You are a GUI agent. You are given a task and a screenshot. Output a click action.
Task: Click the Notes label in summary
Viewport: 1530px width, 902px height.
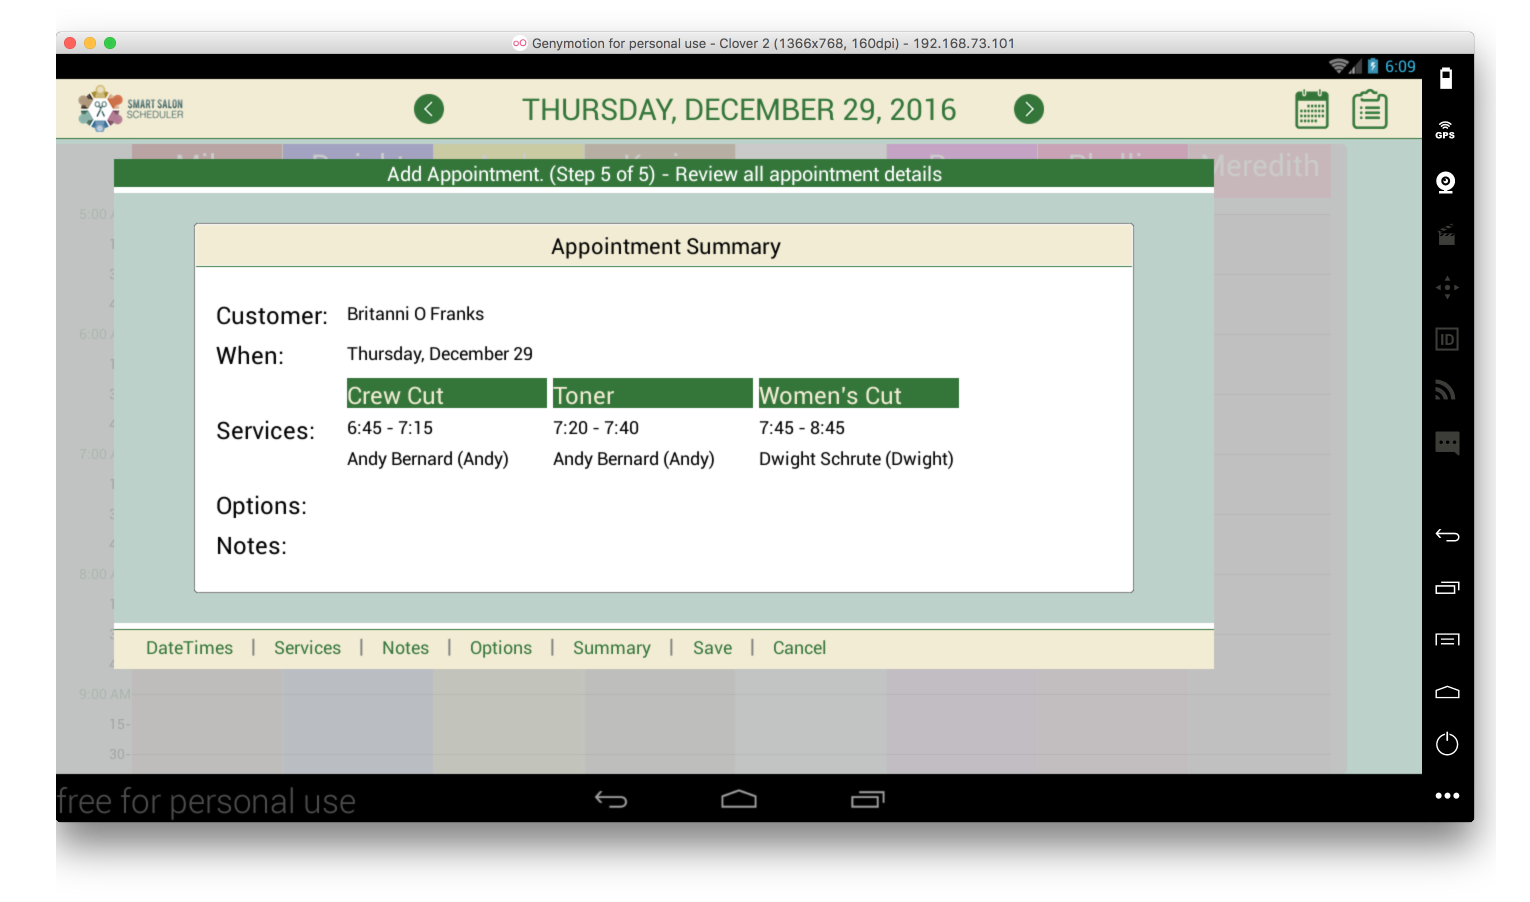252,546
